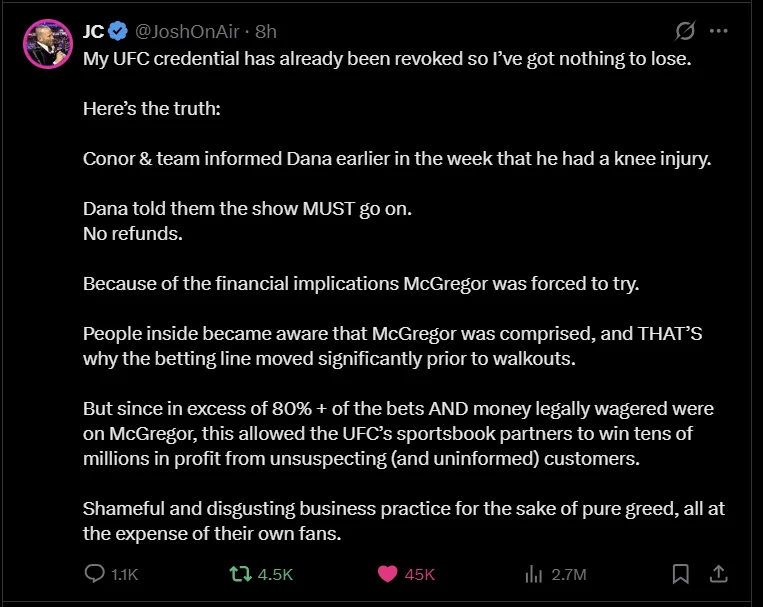Click the green repost arrows icon

point(240,574)
